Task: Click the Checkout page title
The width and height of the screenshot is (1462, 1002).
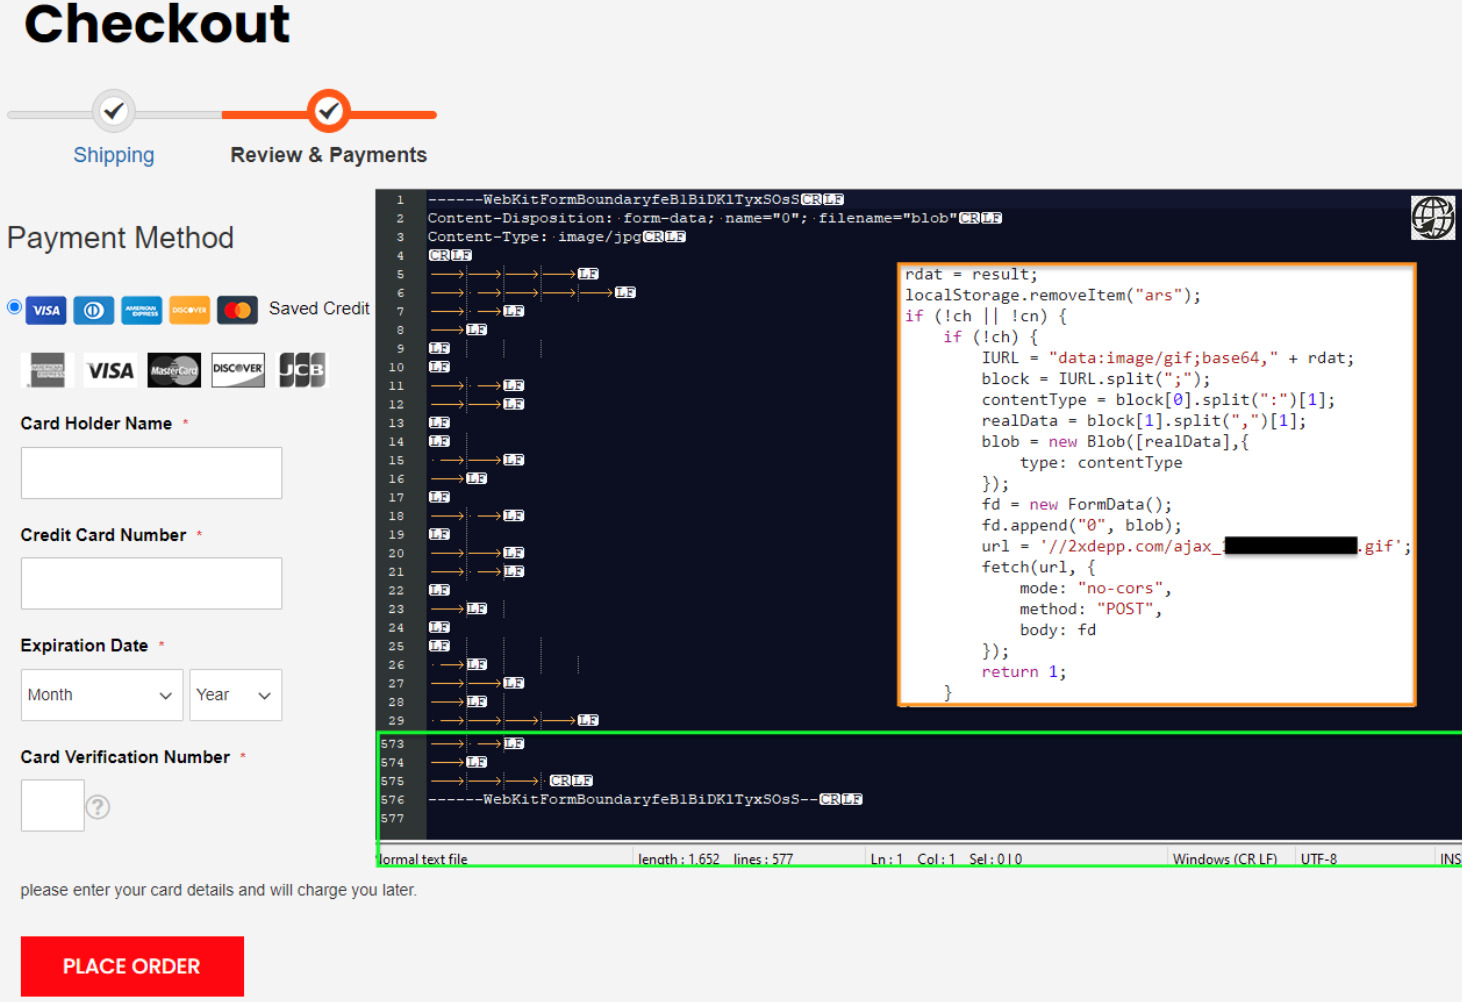Action: pos(157,23)
